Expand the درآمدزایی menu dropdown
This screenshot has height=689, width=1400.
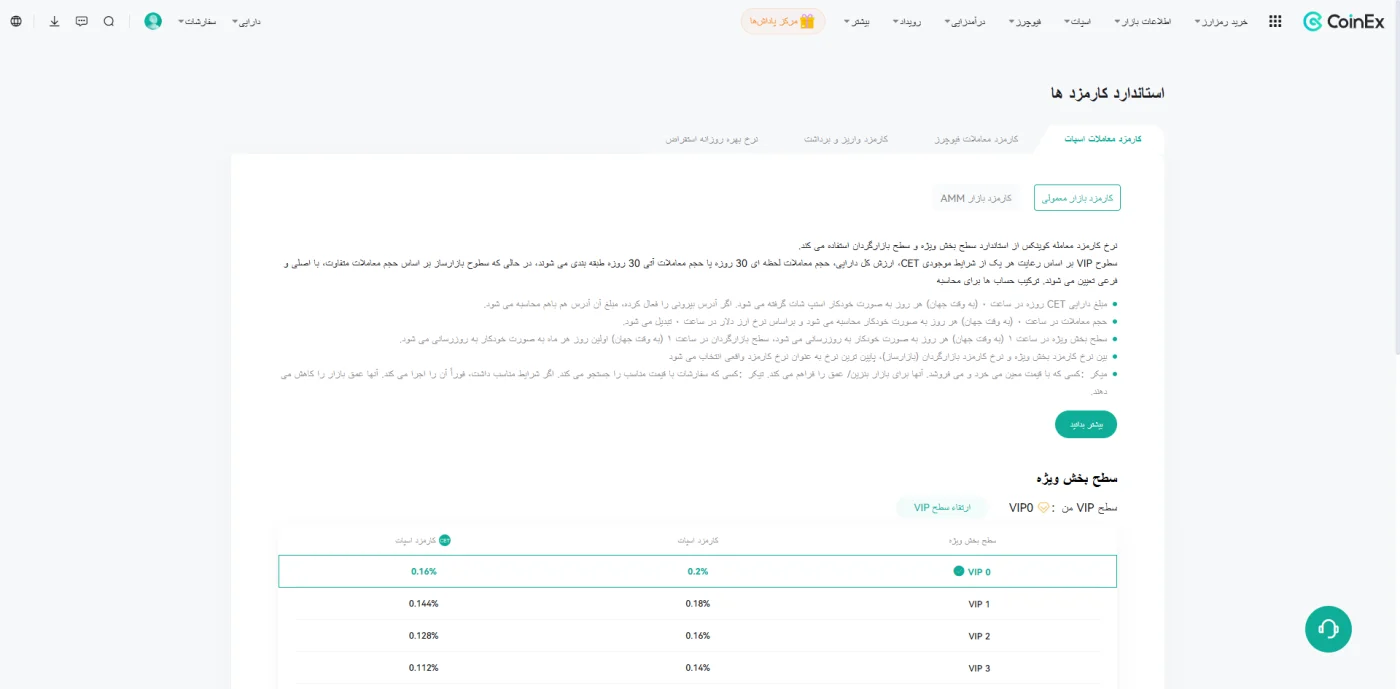click(964, 21)
